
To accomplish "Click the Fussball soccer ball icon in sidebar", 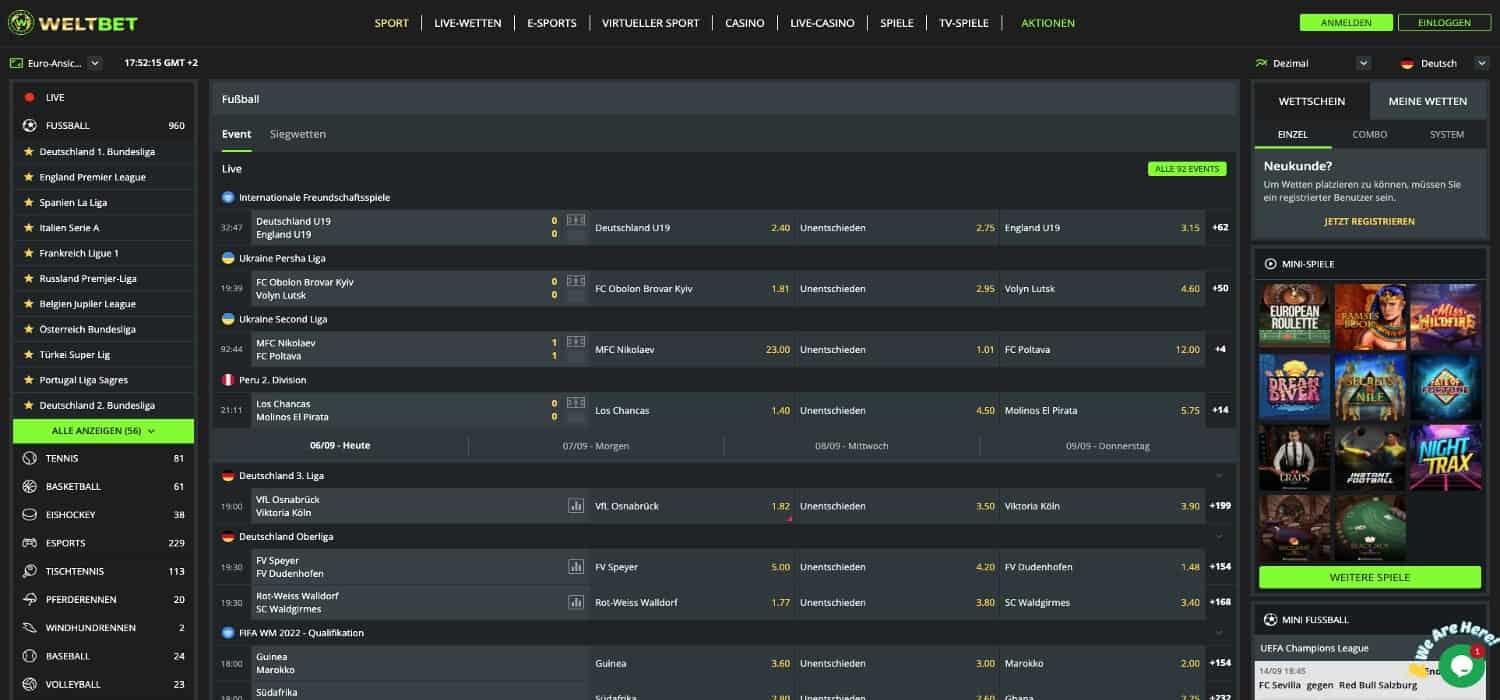I will 29,125.
